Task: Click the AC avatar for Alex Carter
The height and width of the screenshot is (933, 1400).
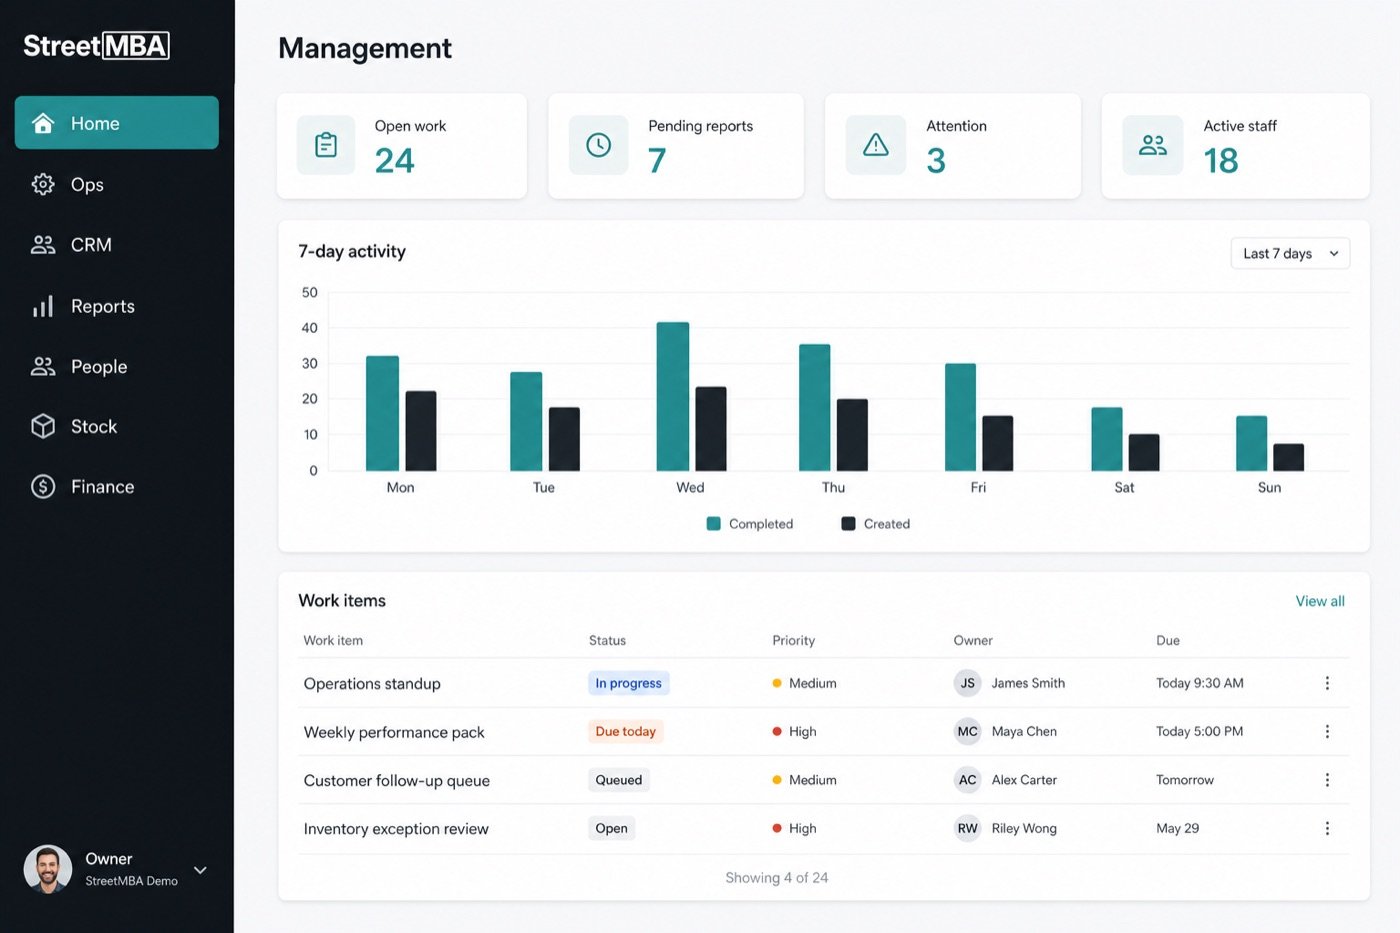Action: pyautogui.click(x=967, y=780)
